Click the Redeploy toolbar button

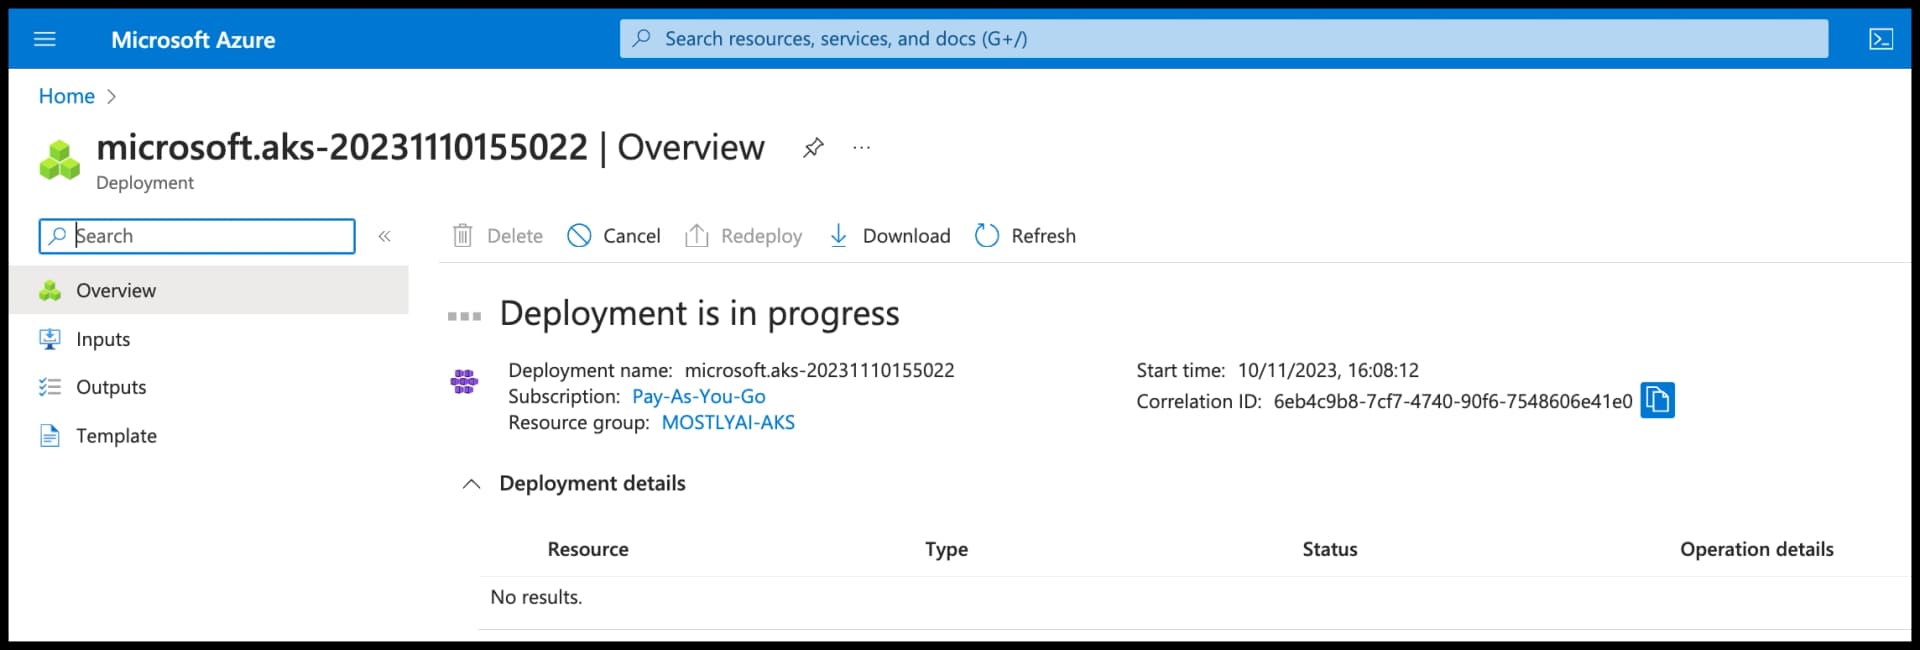coord(743,236)
